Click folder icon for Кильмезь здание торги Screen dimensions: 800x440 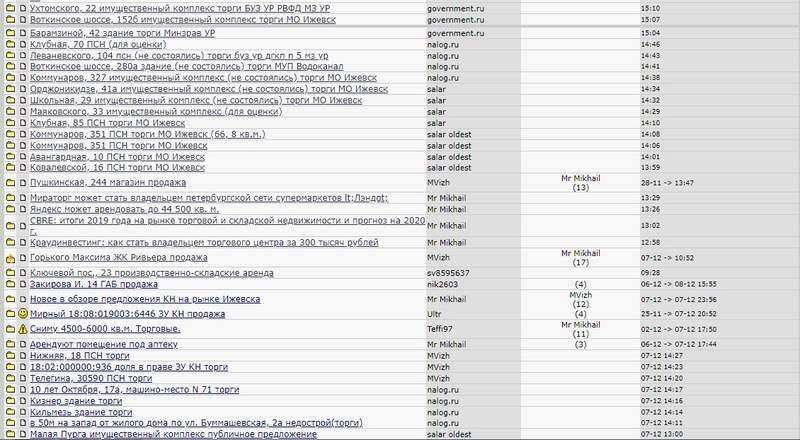tap(10, 412)
